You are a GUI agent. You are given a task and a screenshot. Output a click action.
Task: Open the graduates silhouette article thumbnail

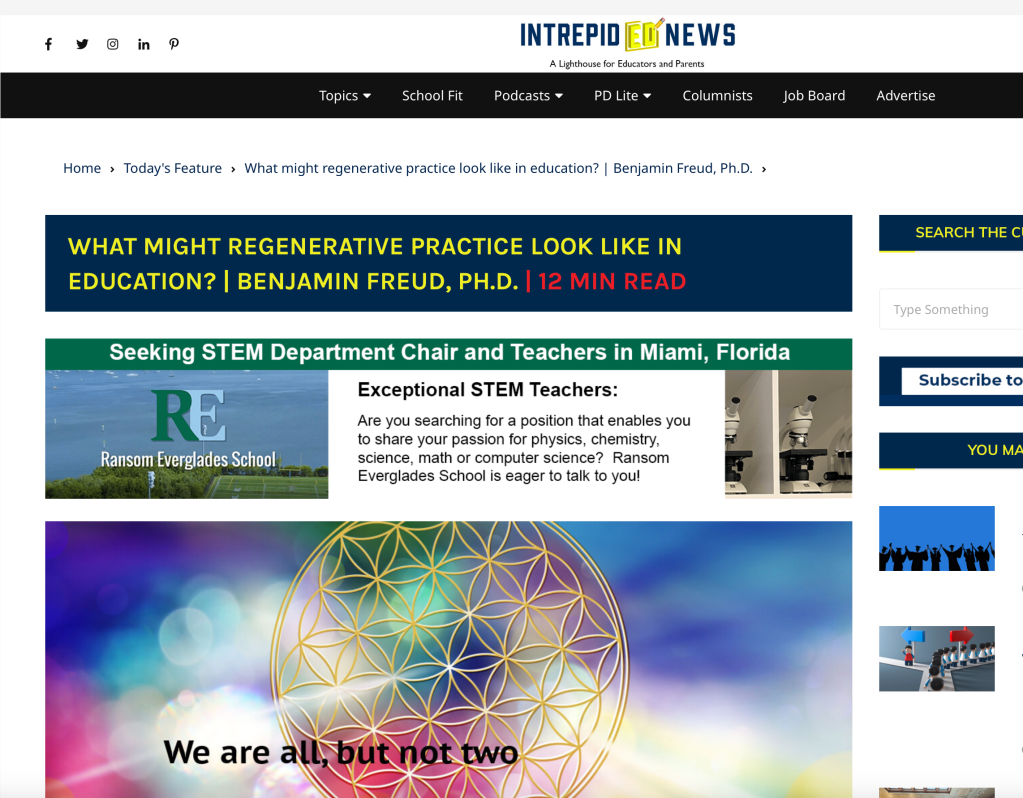pos(936,539)
